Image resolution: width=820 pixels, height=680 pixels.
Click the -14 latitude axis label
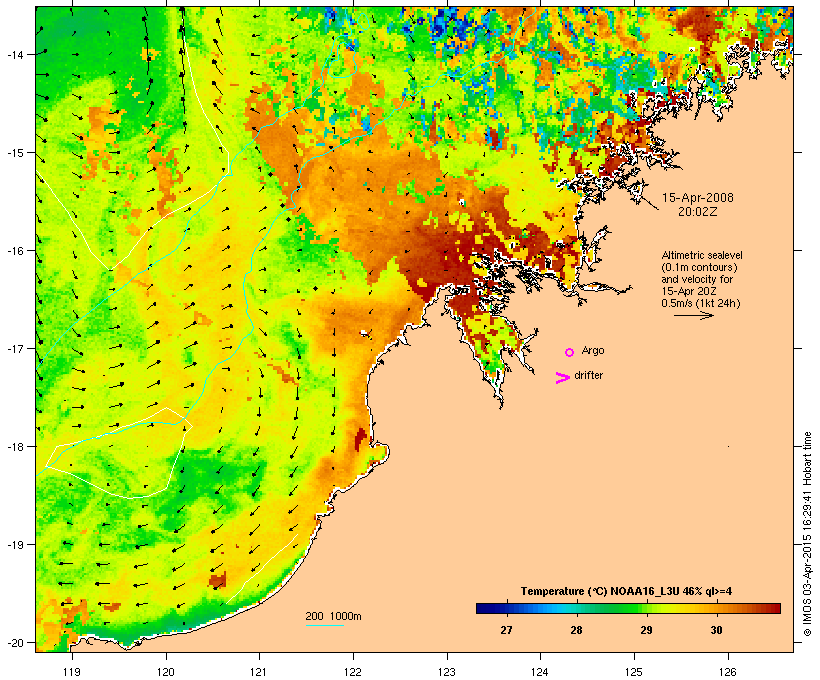click(x=14, y=55)
